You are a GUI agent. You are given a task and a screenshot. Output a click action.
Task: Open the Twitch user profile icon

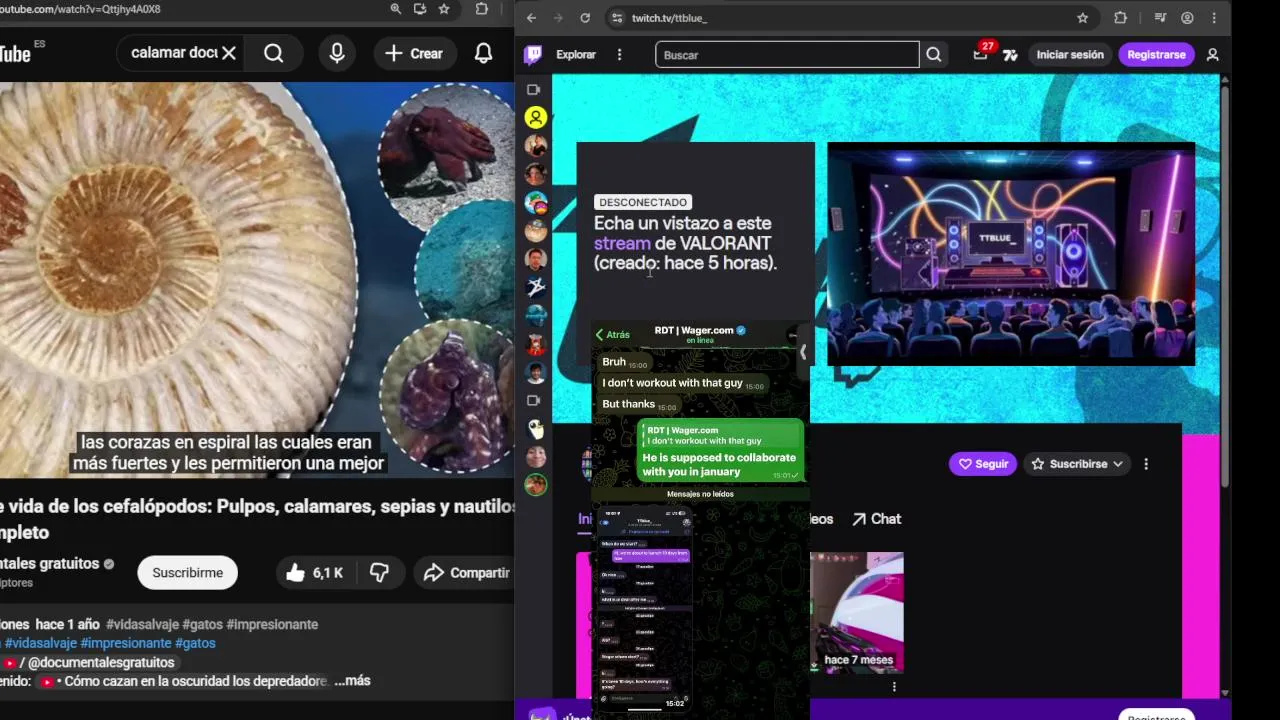1213,55
